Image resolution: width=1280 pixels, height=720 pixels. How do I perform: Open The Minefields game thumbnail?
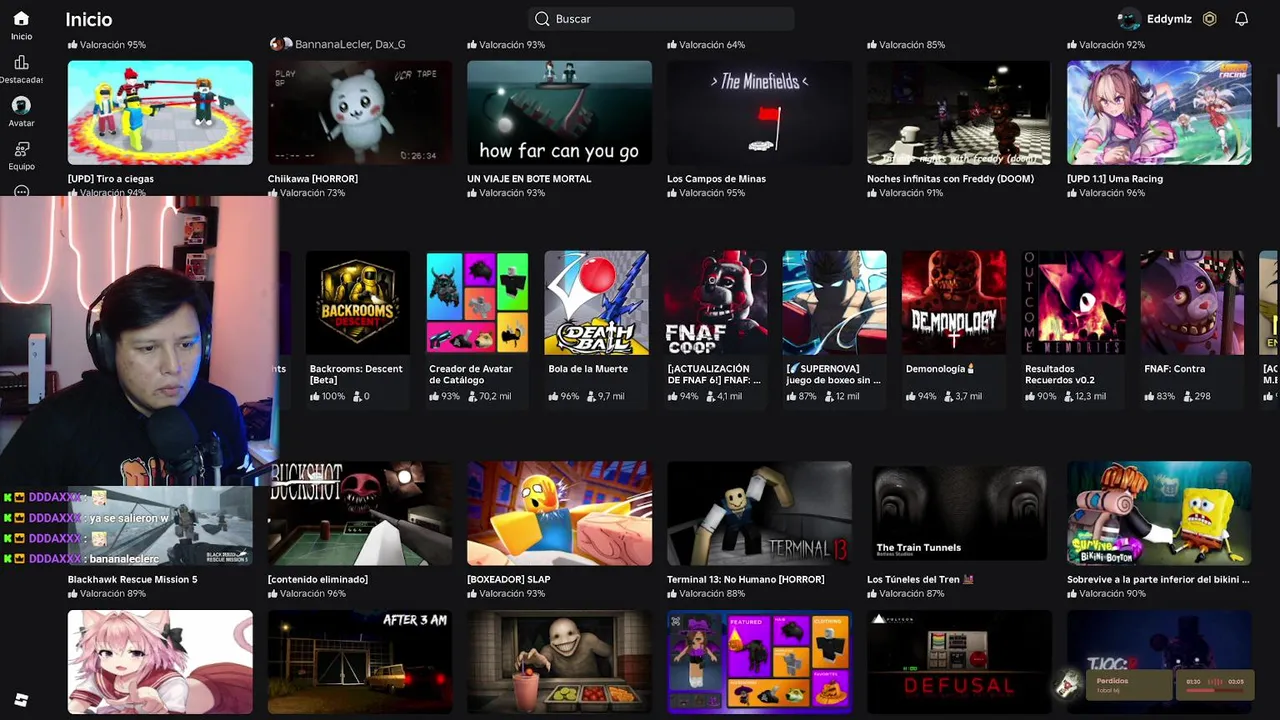click(x=759, y=112)
